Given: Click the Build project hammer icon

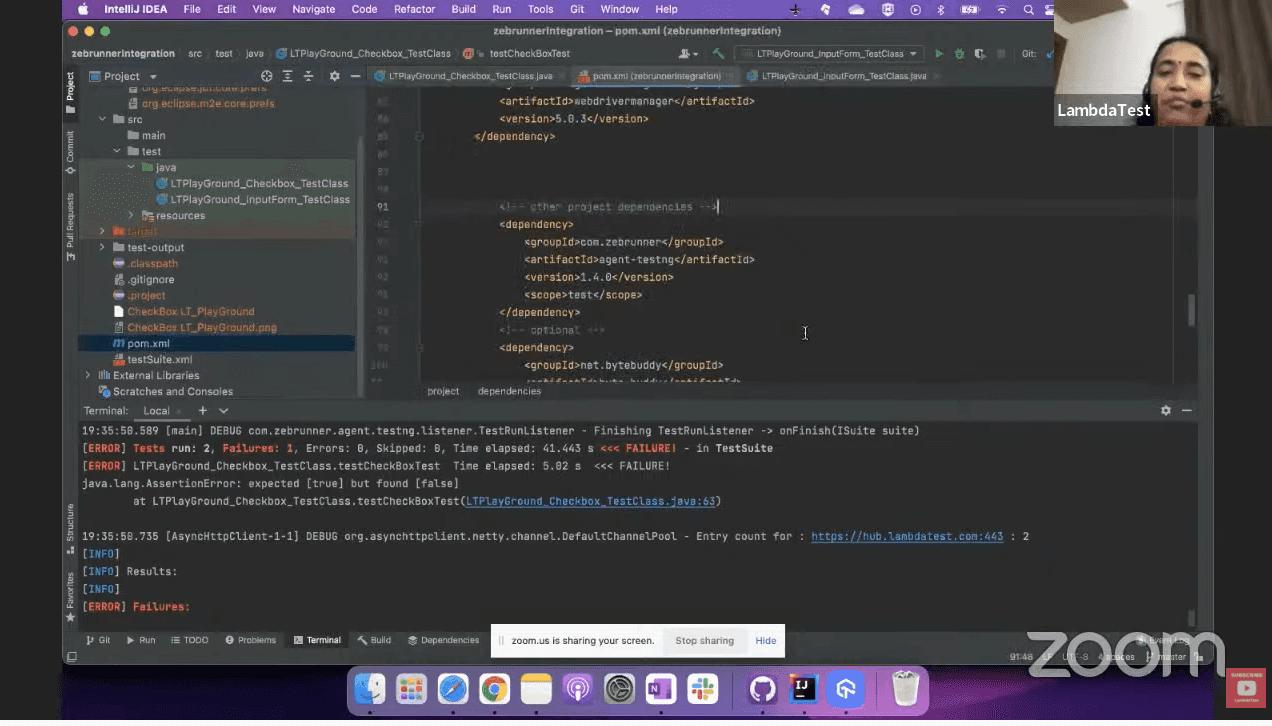Looking at the screenshot, I should pos(718,54).
